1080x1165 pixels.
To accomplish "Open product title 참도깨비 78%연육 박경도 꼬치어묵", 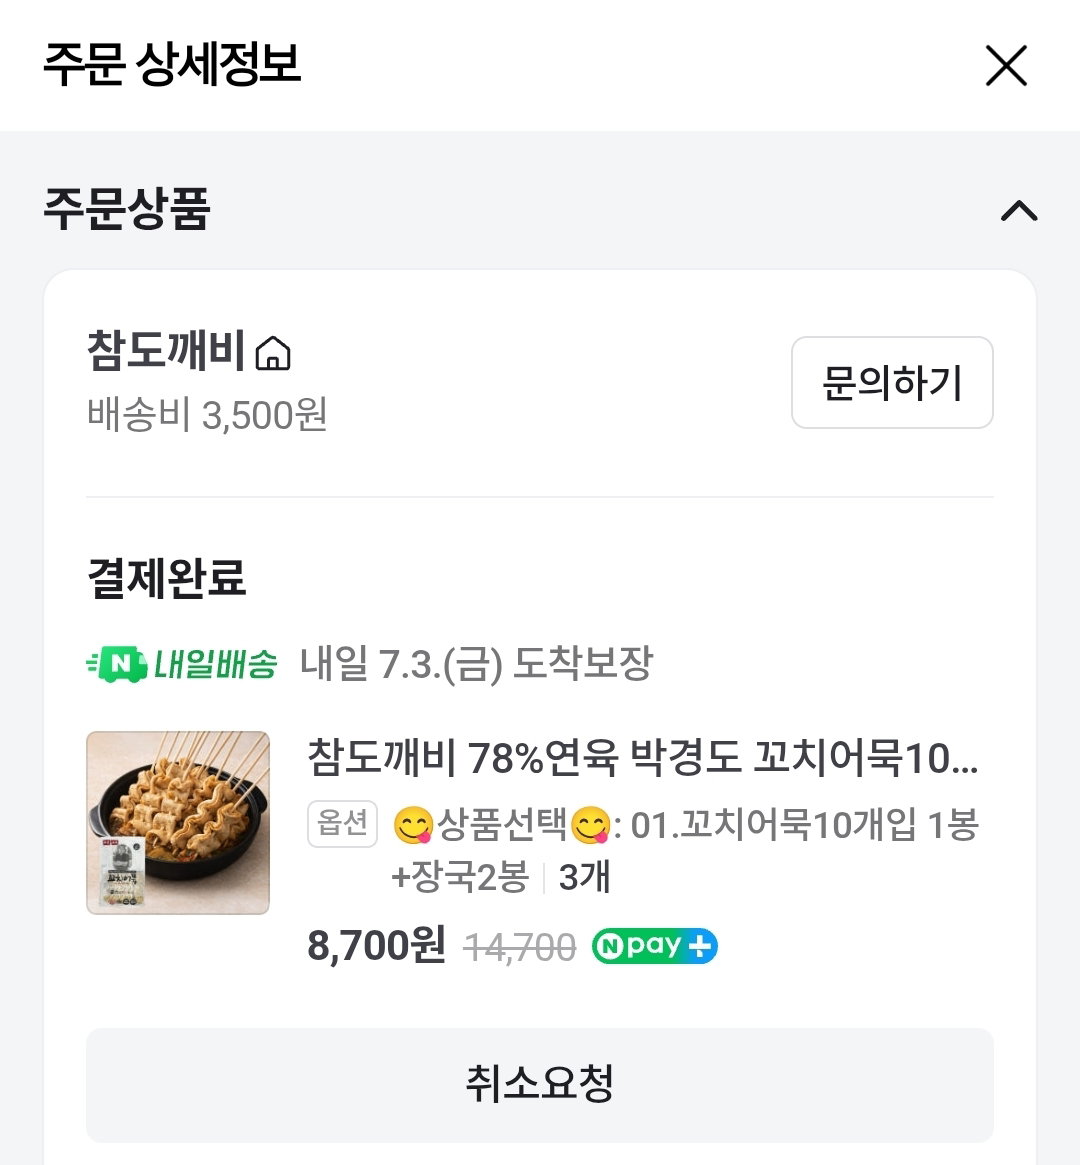I will pyautogui.click(x=643, y=758).
